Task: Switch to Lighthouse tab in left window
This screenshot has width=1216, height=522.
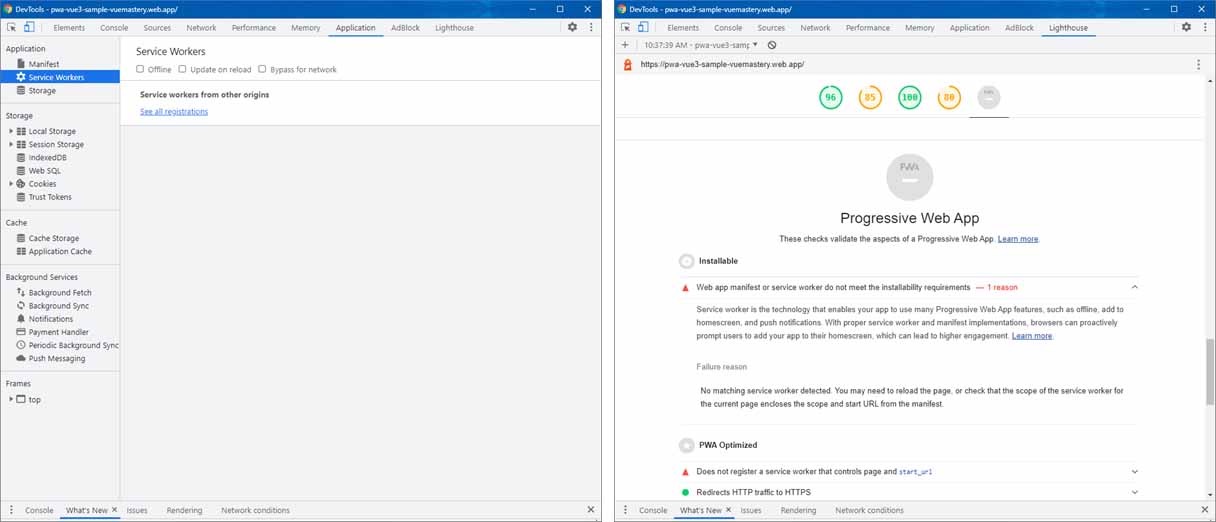Action: tap(454, 28)
